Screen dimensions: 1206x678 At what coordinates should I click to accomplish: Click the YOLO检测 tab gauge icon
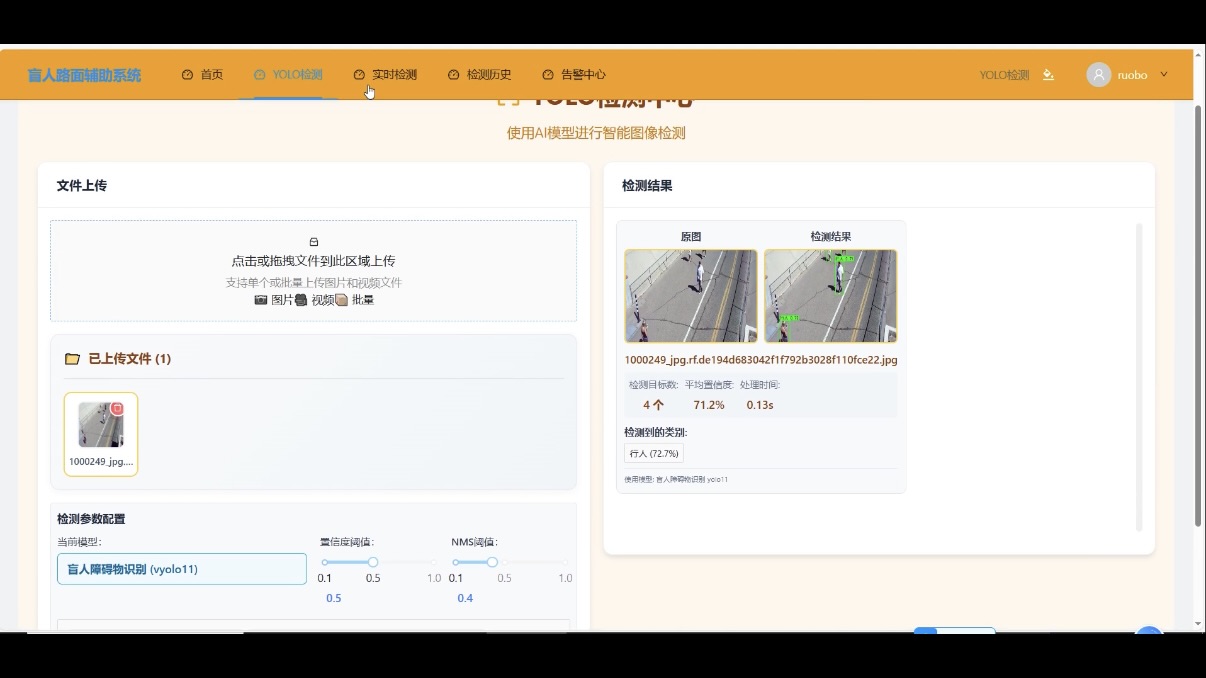point(260,75)
